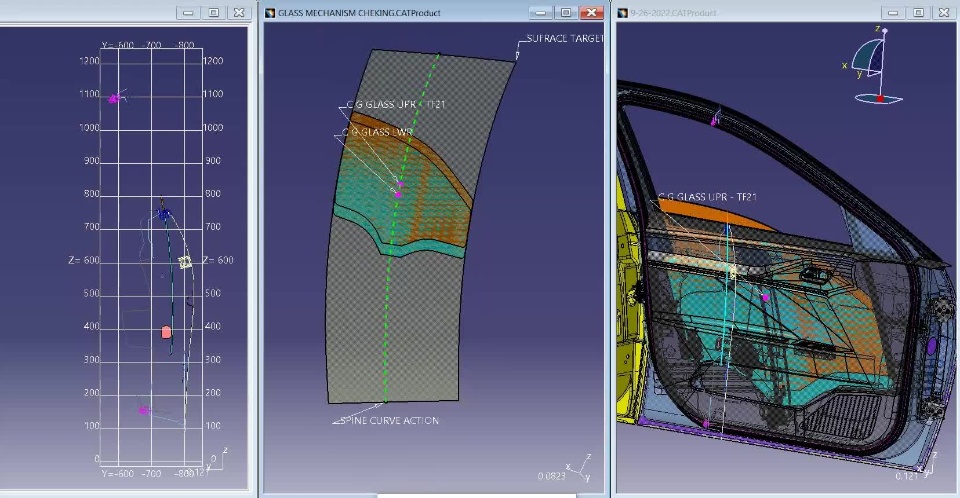Click the CATProduct document icon of GLASS MECHANISM CHEKING window
This screenshot has width=960, height=498.
click(x=270, y=12)
